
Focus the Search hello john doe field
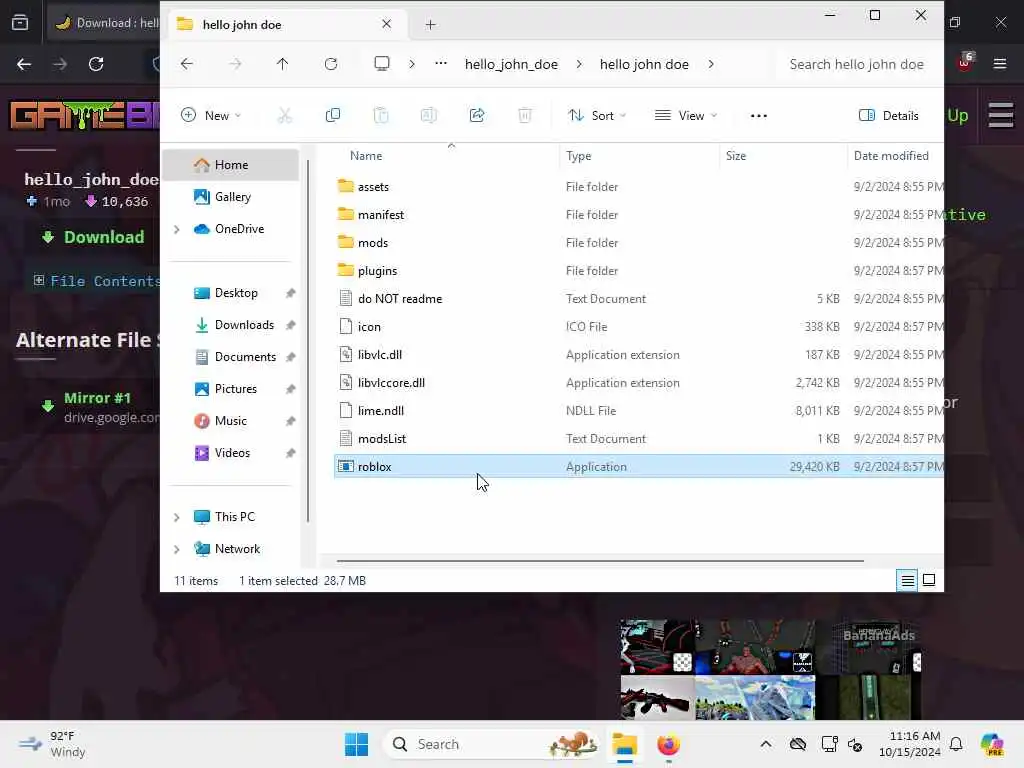tap(857, 64)
